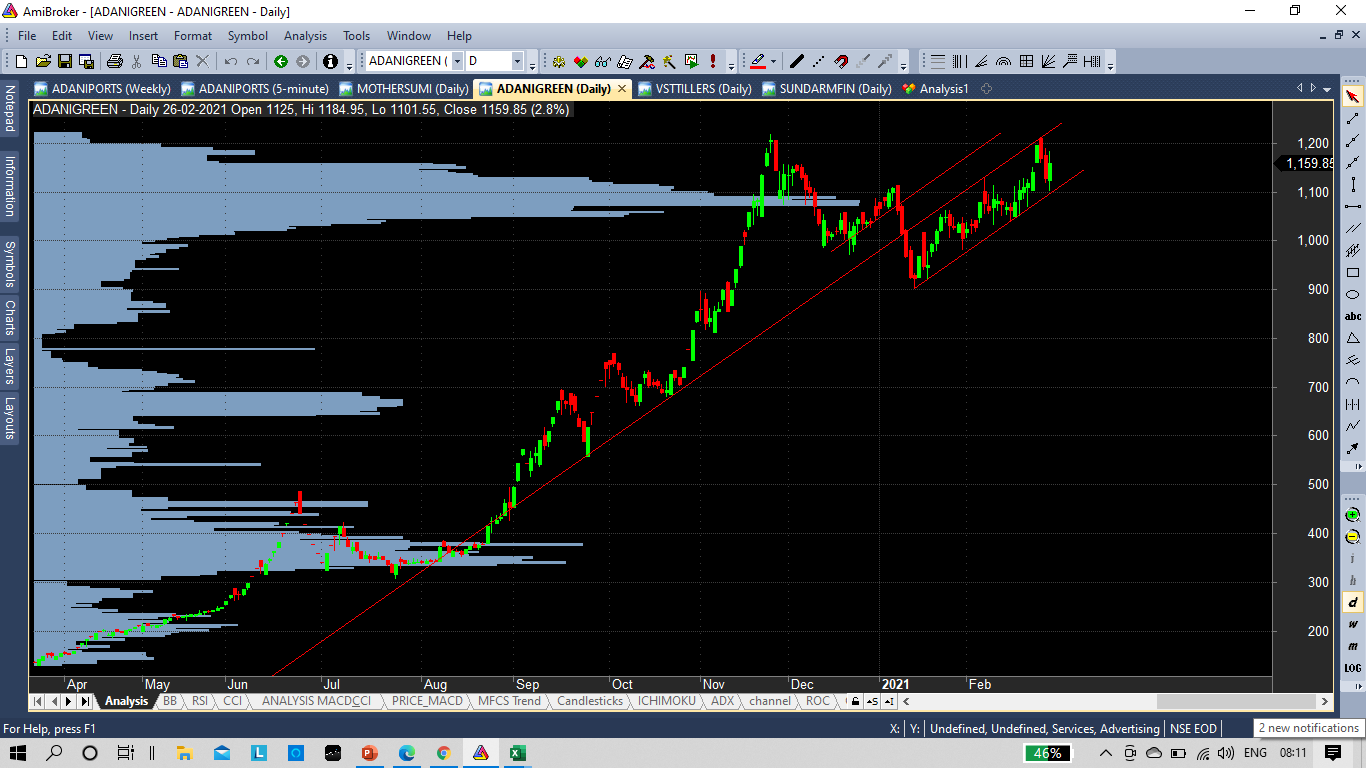Click the yellow zoom out icon
Viewport: 1366px width, 768px height.
point(1353,536)
